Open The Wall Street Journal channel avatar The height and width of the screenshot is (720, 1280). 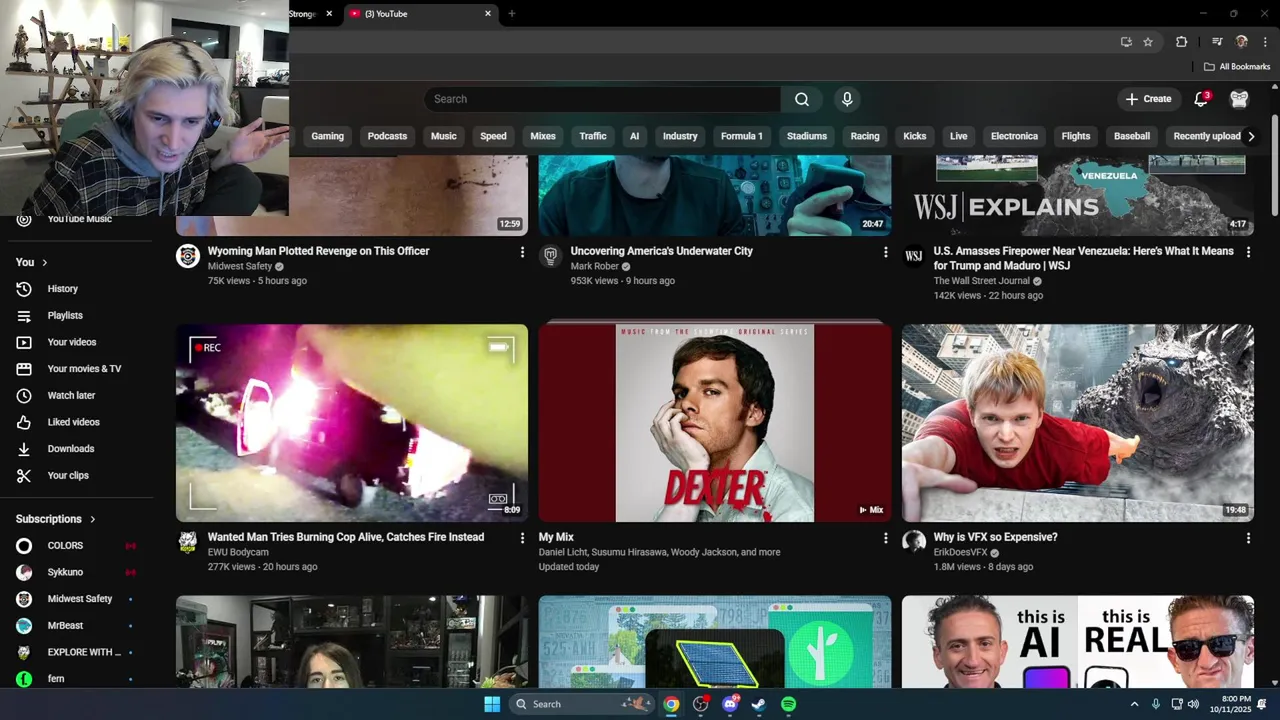point(914,256)
